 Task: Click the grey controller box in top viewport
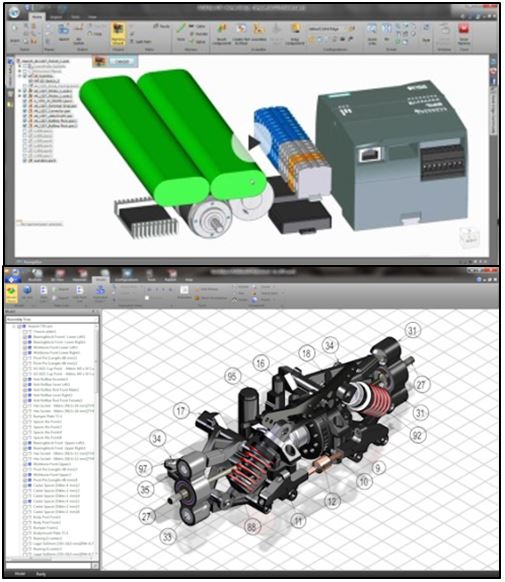[391, 156]
